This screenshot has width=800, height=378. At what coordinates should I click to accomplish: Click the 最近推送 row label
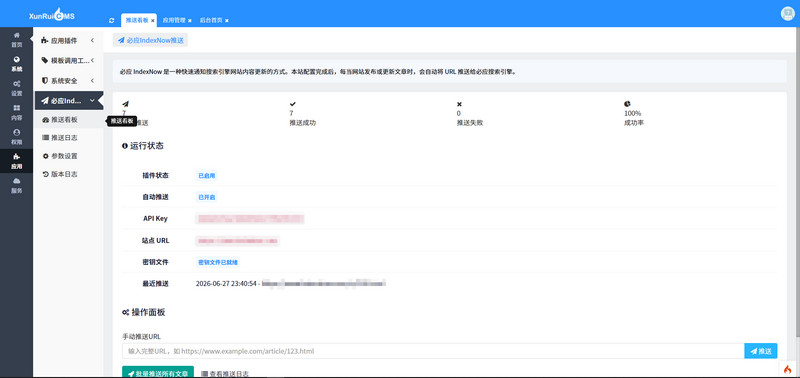pyautogui.click(x=155, y=284)
